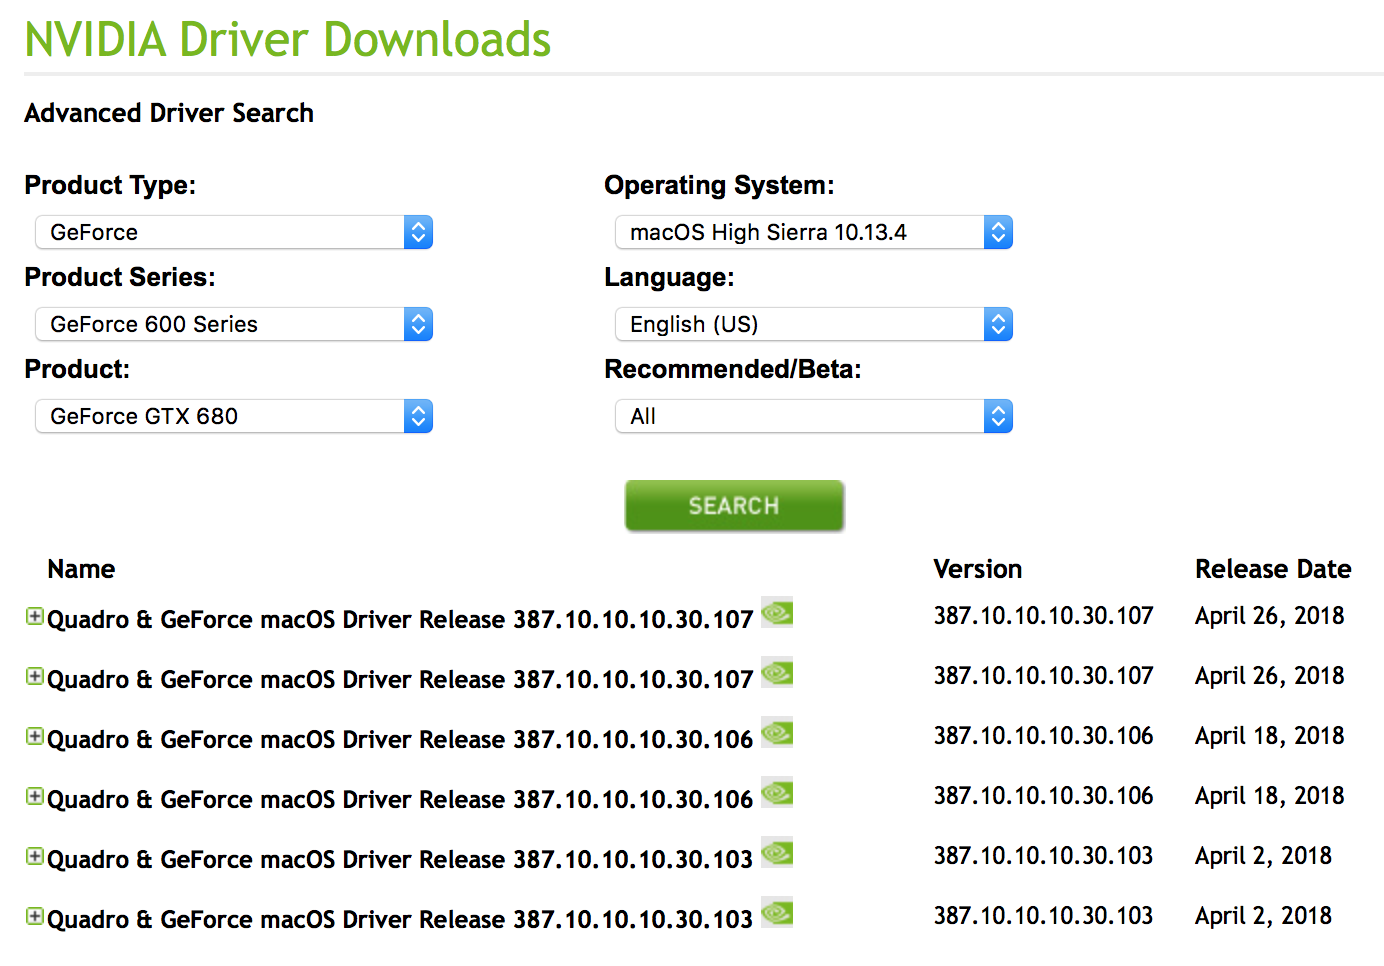Click the Operating System label
Screen dimensions: 1384x966
click(x=719, y=185)
